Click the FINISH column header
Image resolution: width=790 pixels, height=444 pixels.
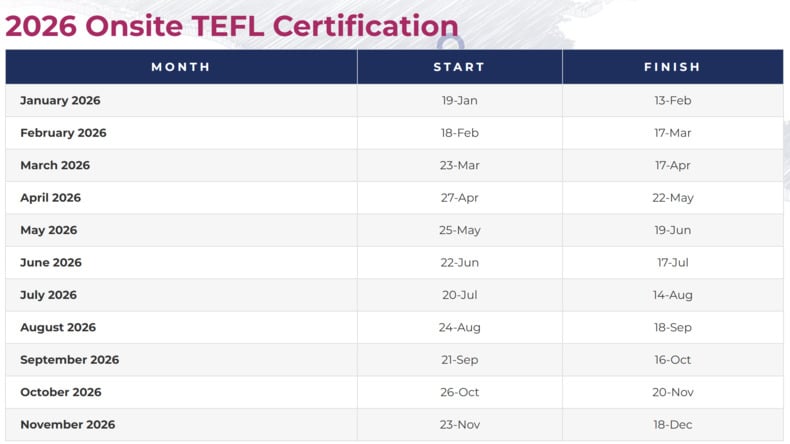672,67
